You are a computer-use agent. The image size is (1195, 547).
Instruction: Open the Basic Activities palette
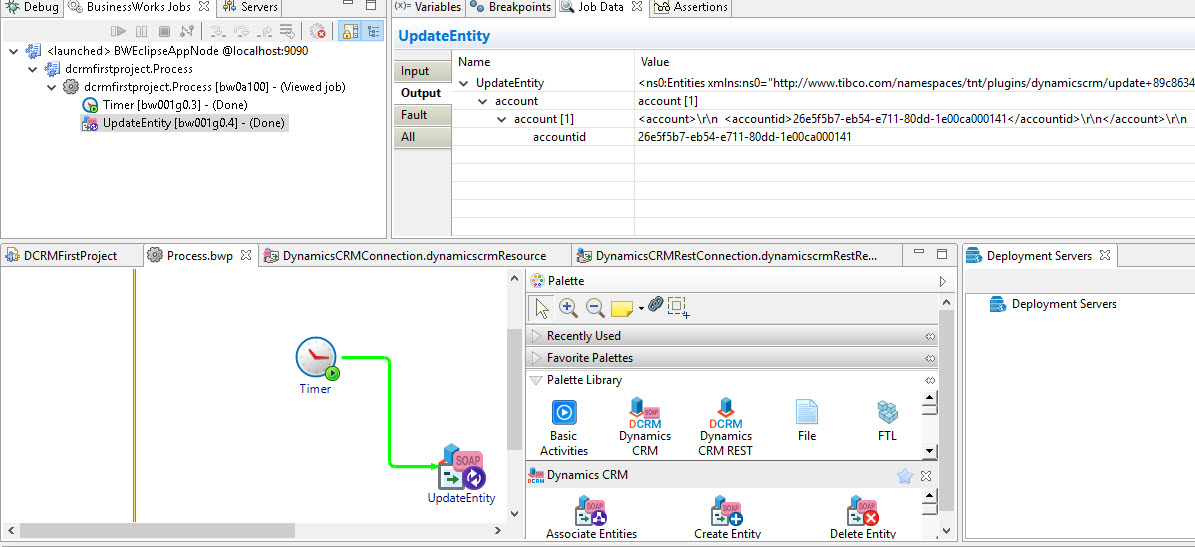pos(564,427)
